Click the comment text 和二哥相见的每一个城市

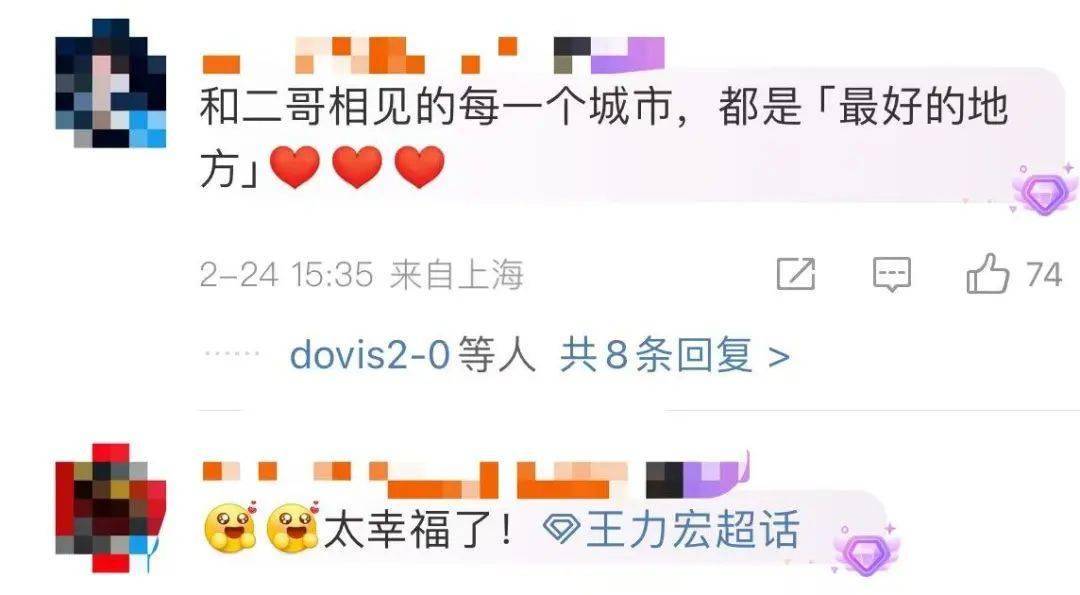pyautogui.click(x=436, y=107)
